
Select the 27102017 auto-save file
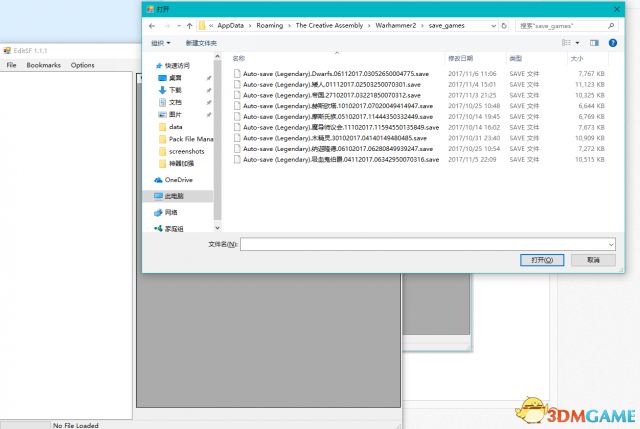(331, 95)
